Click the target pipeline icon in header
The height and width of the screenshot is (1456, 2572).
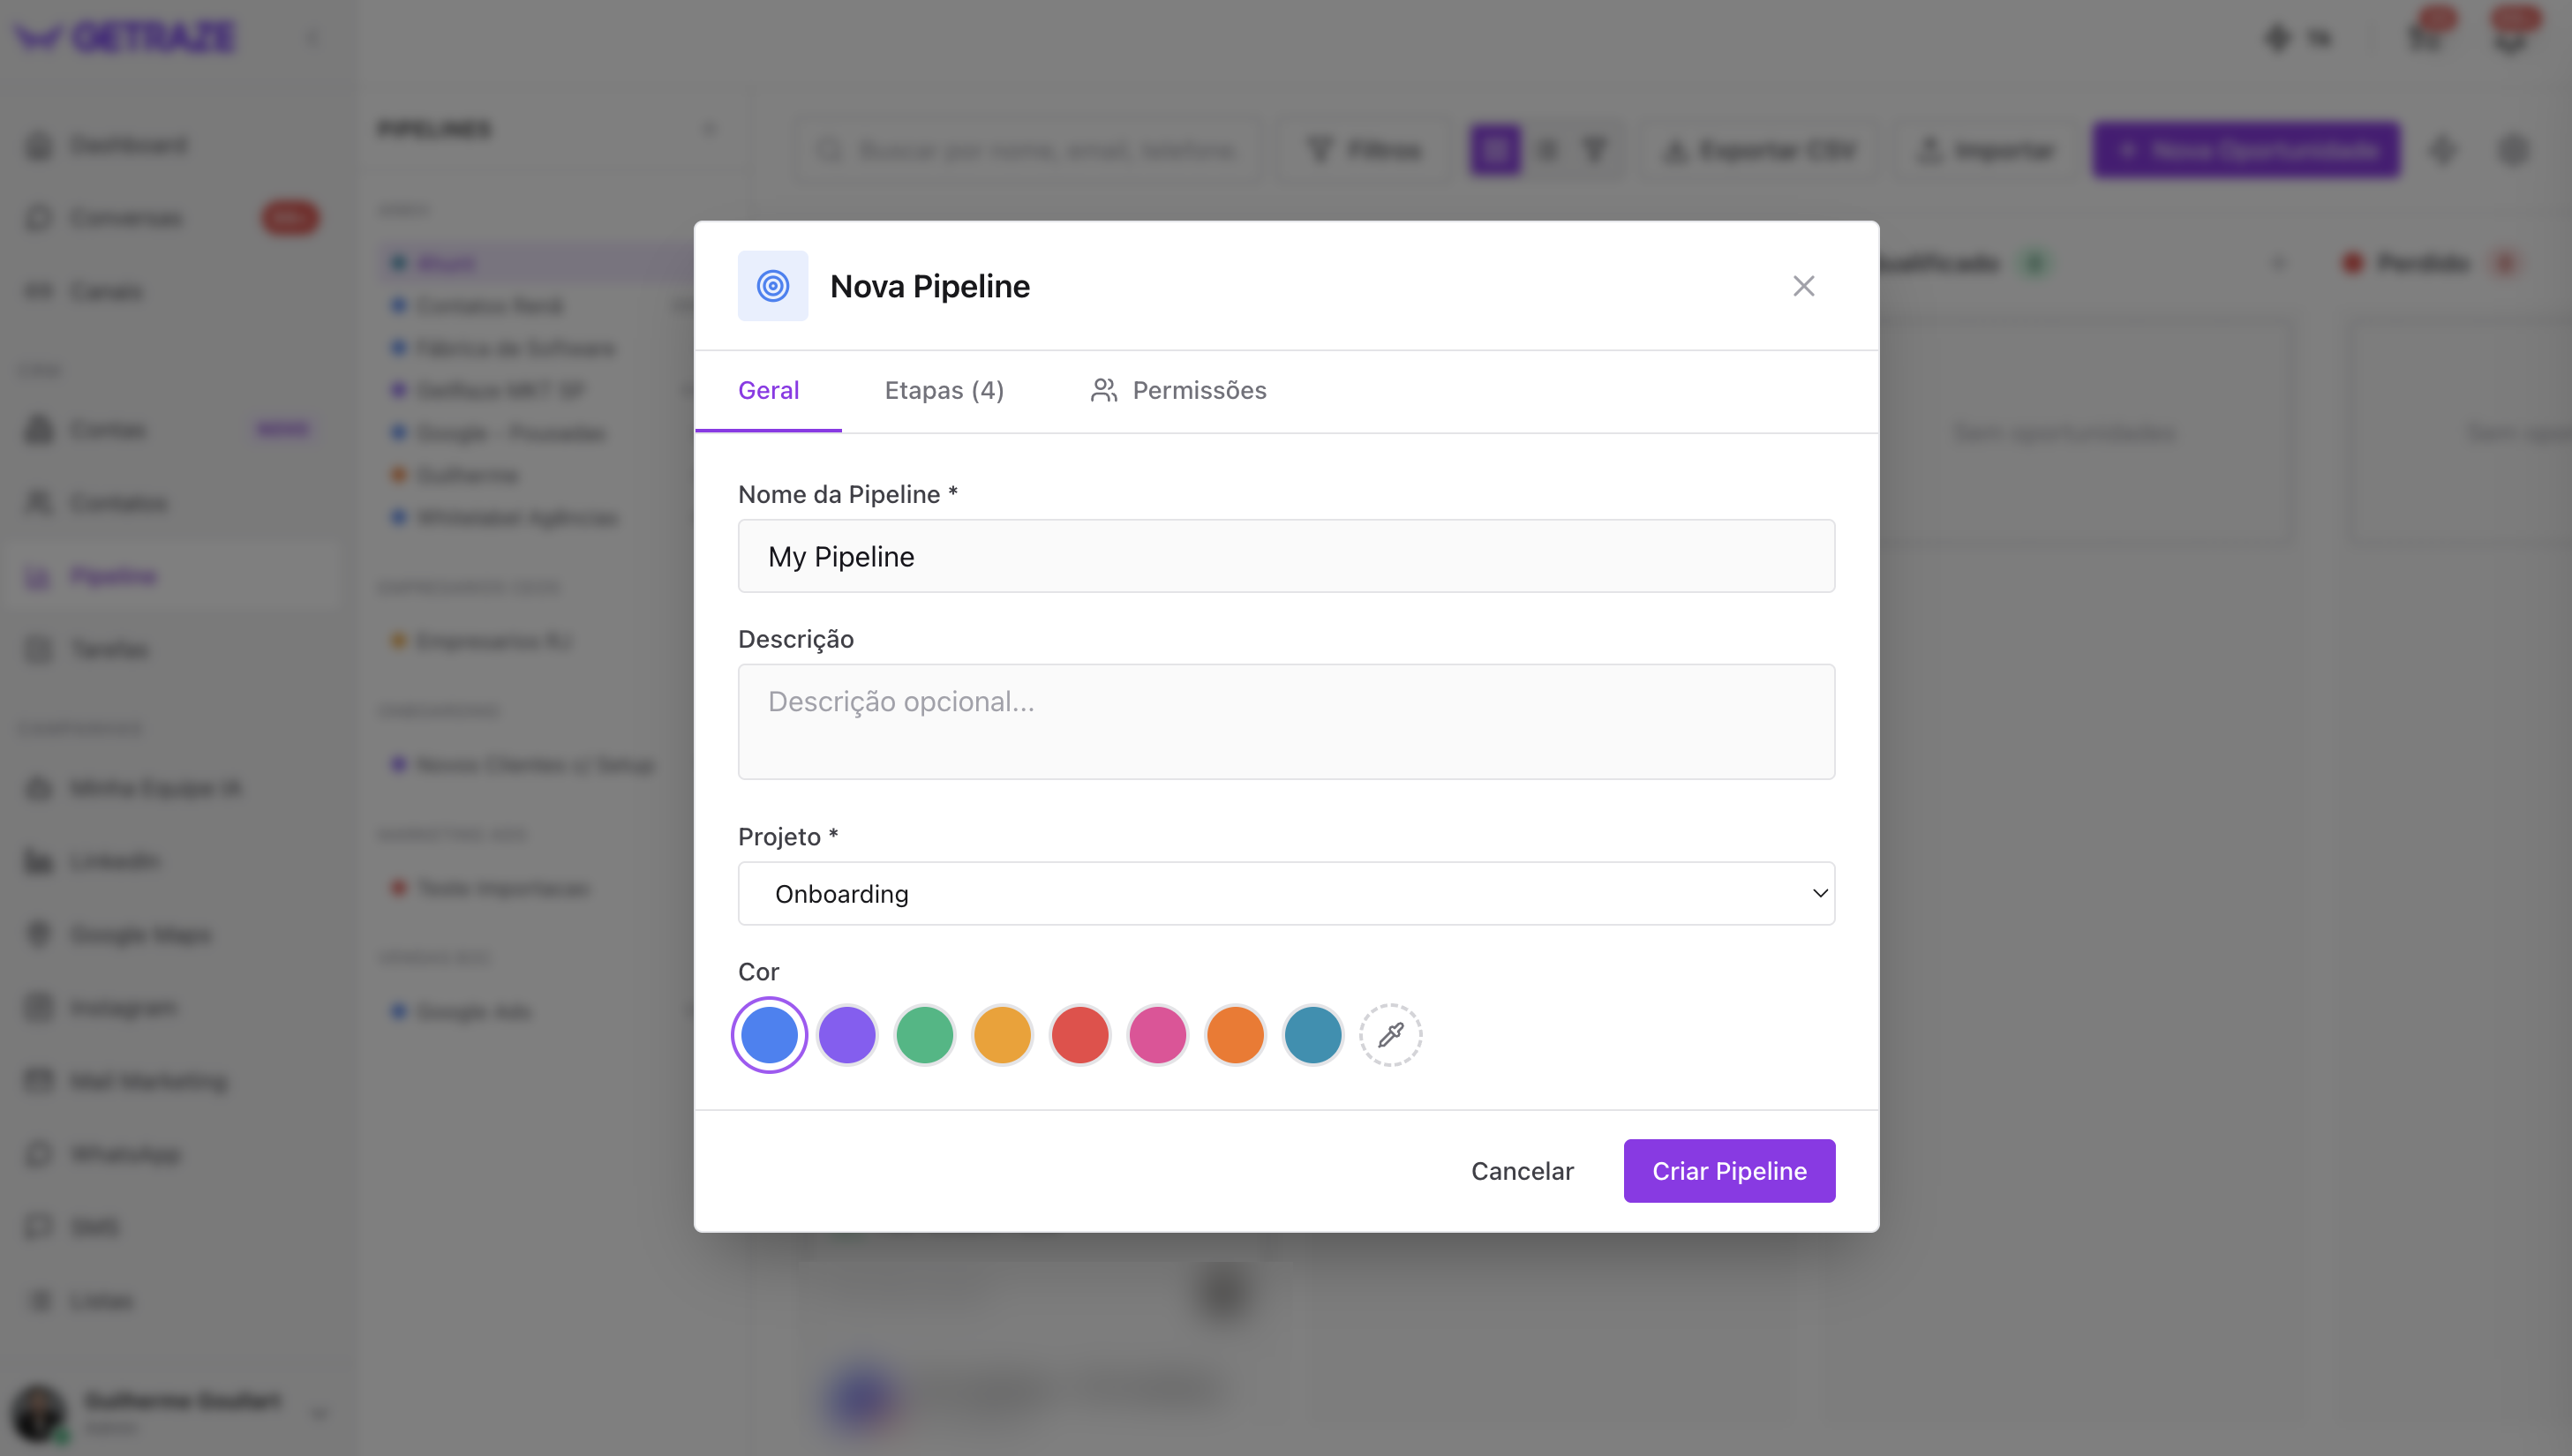[773, 286]
